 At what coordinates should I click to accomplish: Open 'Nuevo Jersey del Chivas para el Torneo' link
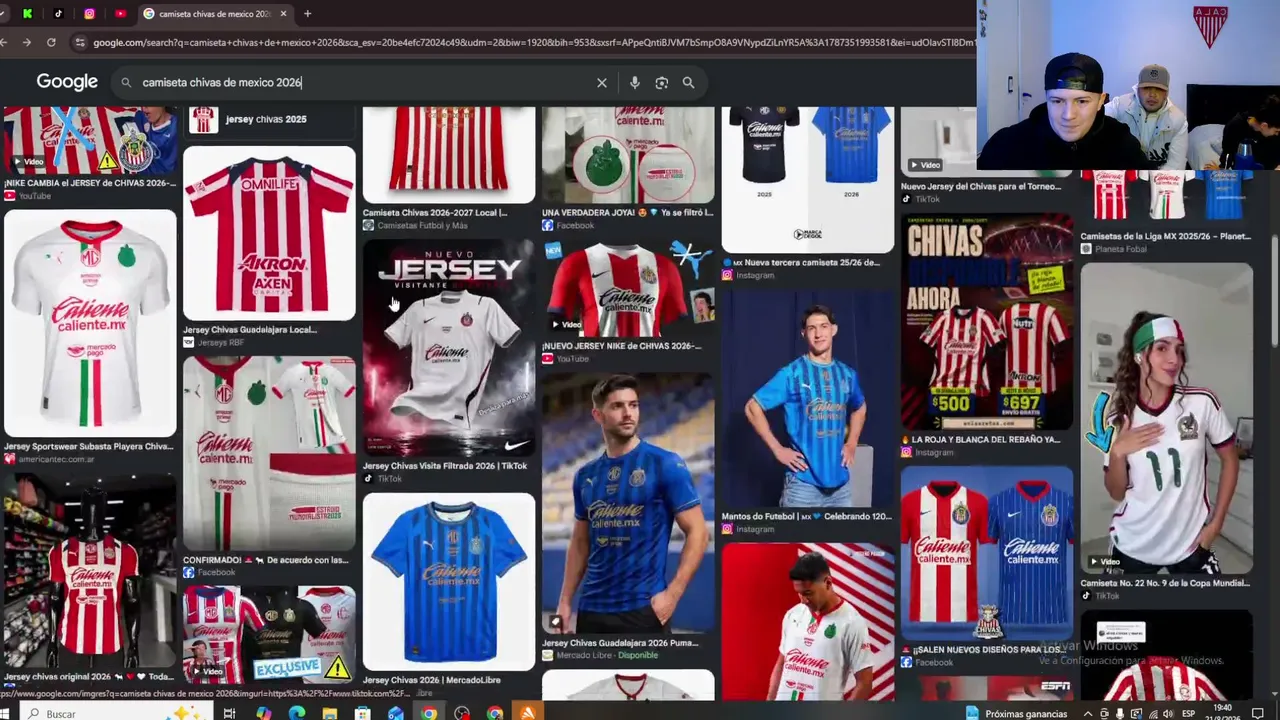click(981, 186)
